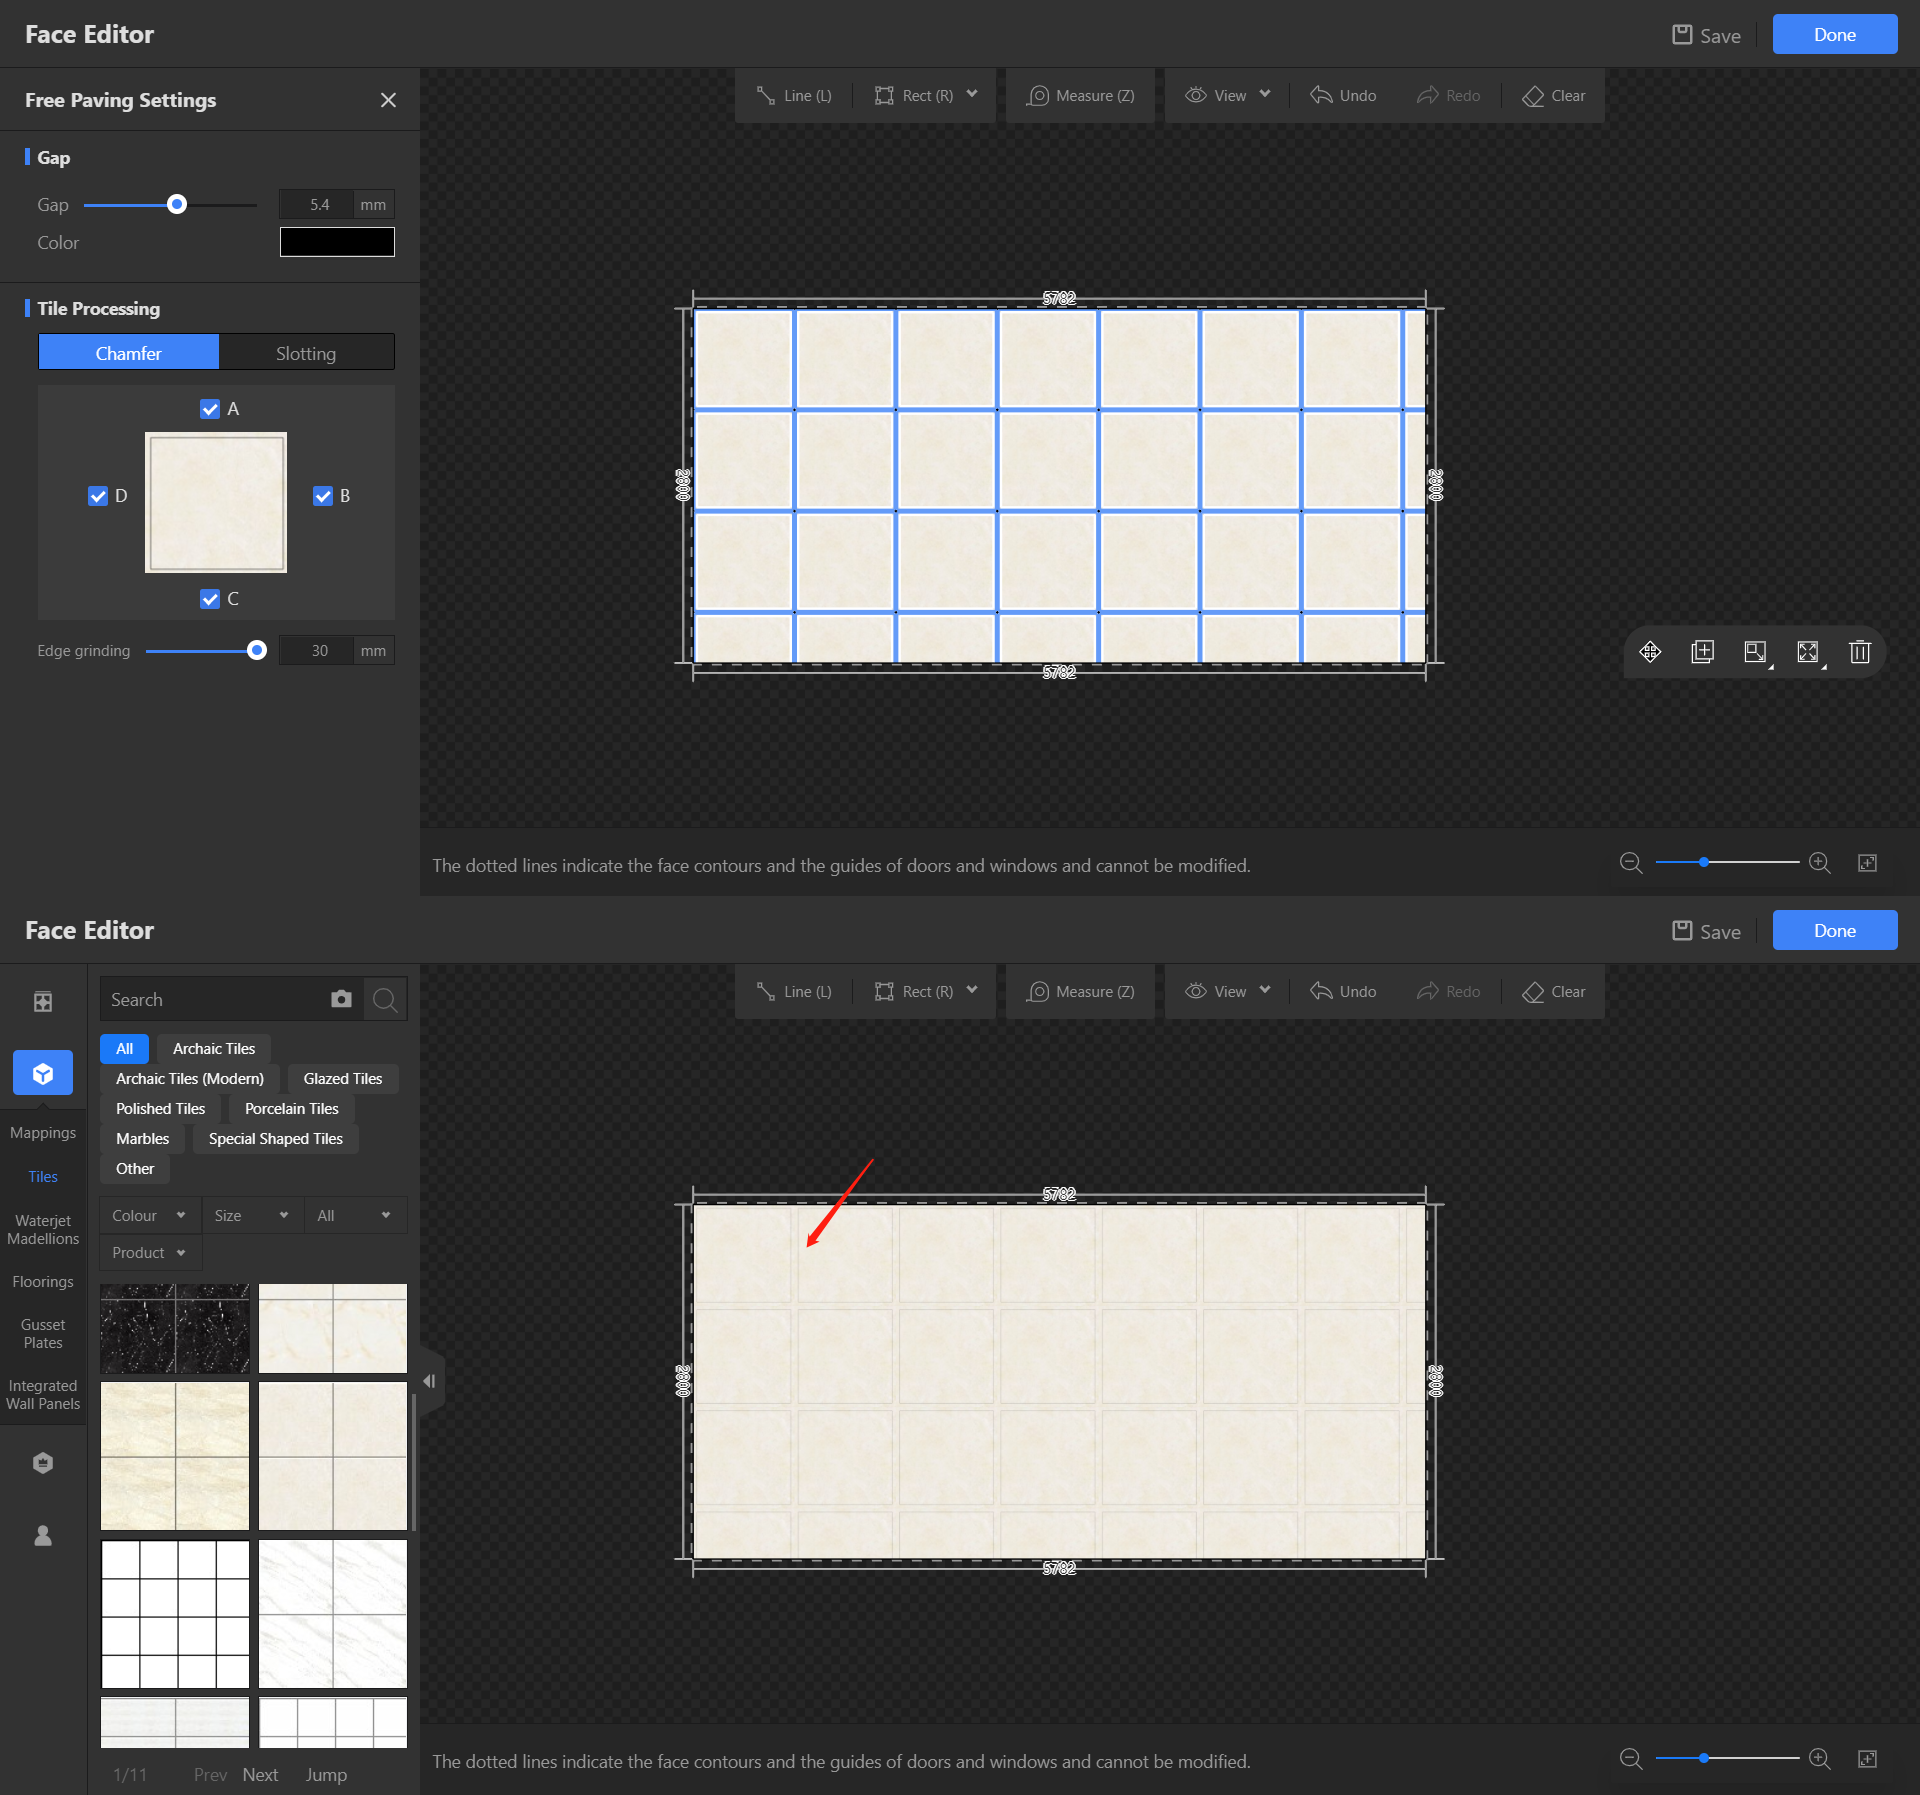
Task: Uncheck chamfer edge A checkbox
Action: click(210, 409)
